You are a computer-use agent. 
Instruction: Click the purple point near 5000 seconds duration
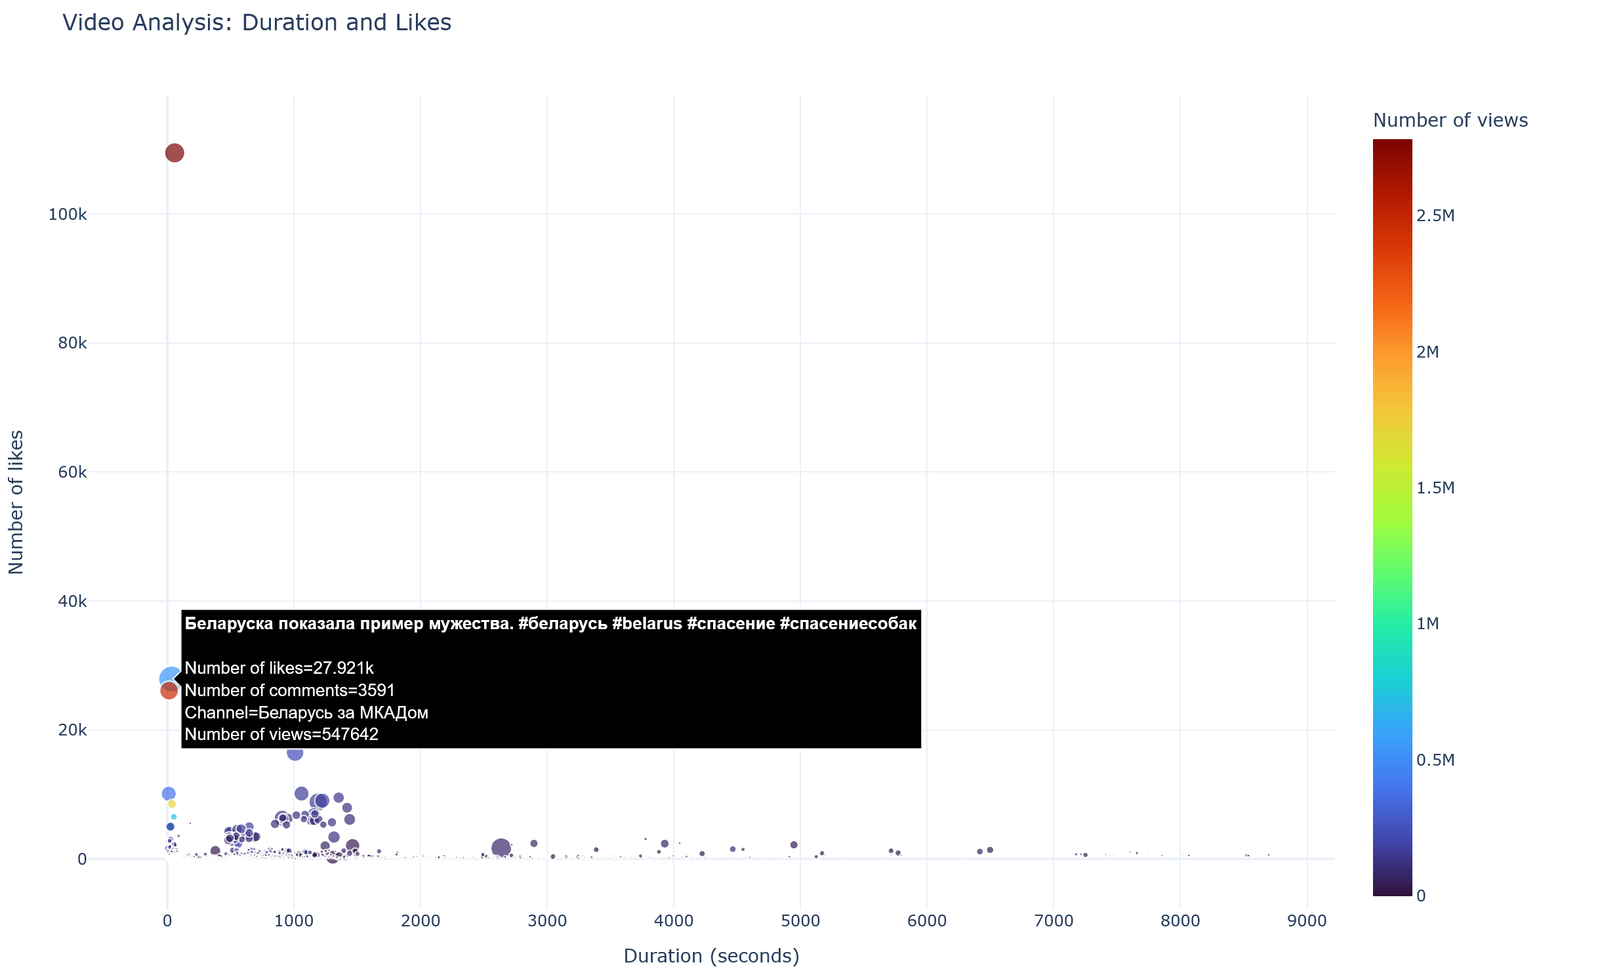coord(794,845)
